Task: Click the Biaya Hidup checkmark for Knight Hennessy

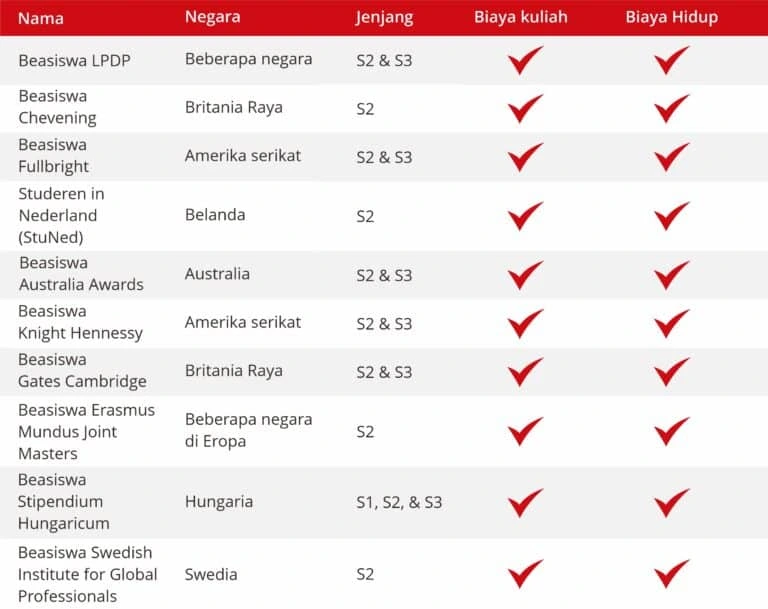Action: pos(672,323)
